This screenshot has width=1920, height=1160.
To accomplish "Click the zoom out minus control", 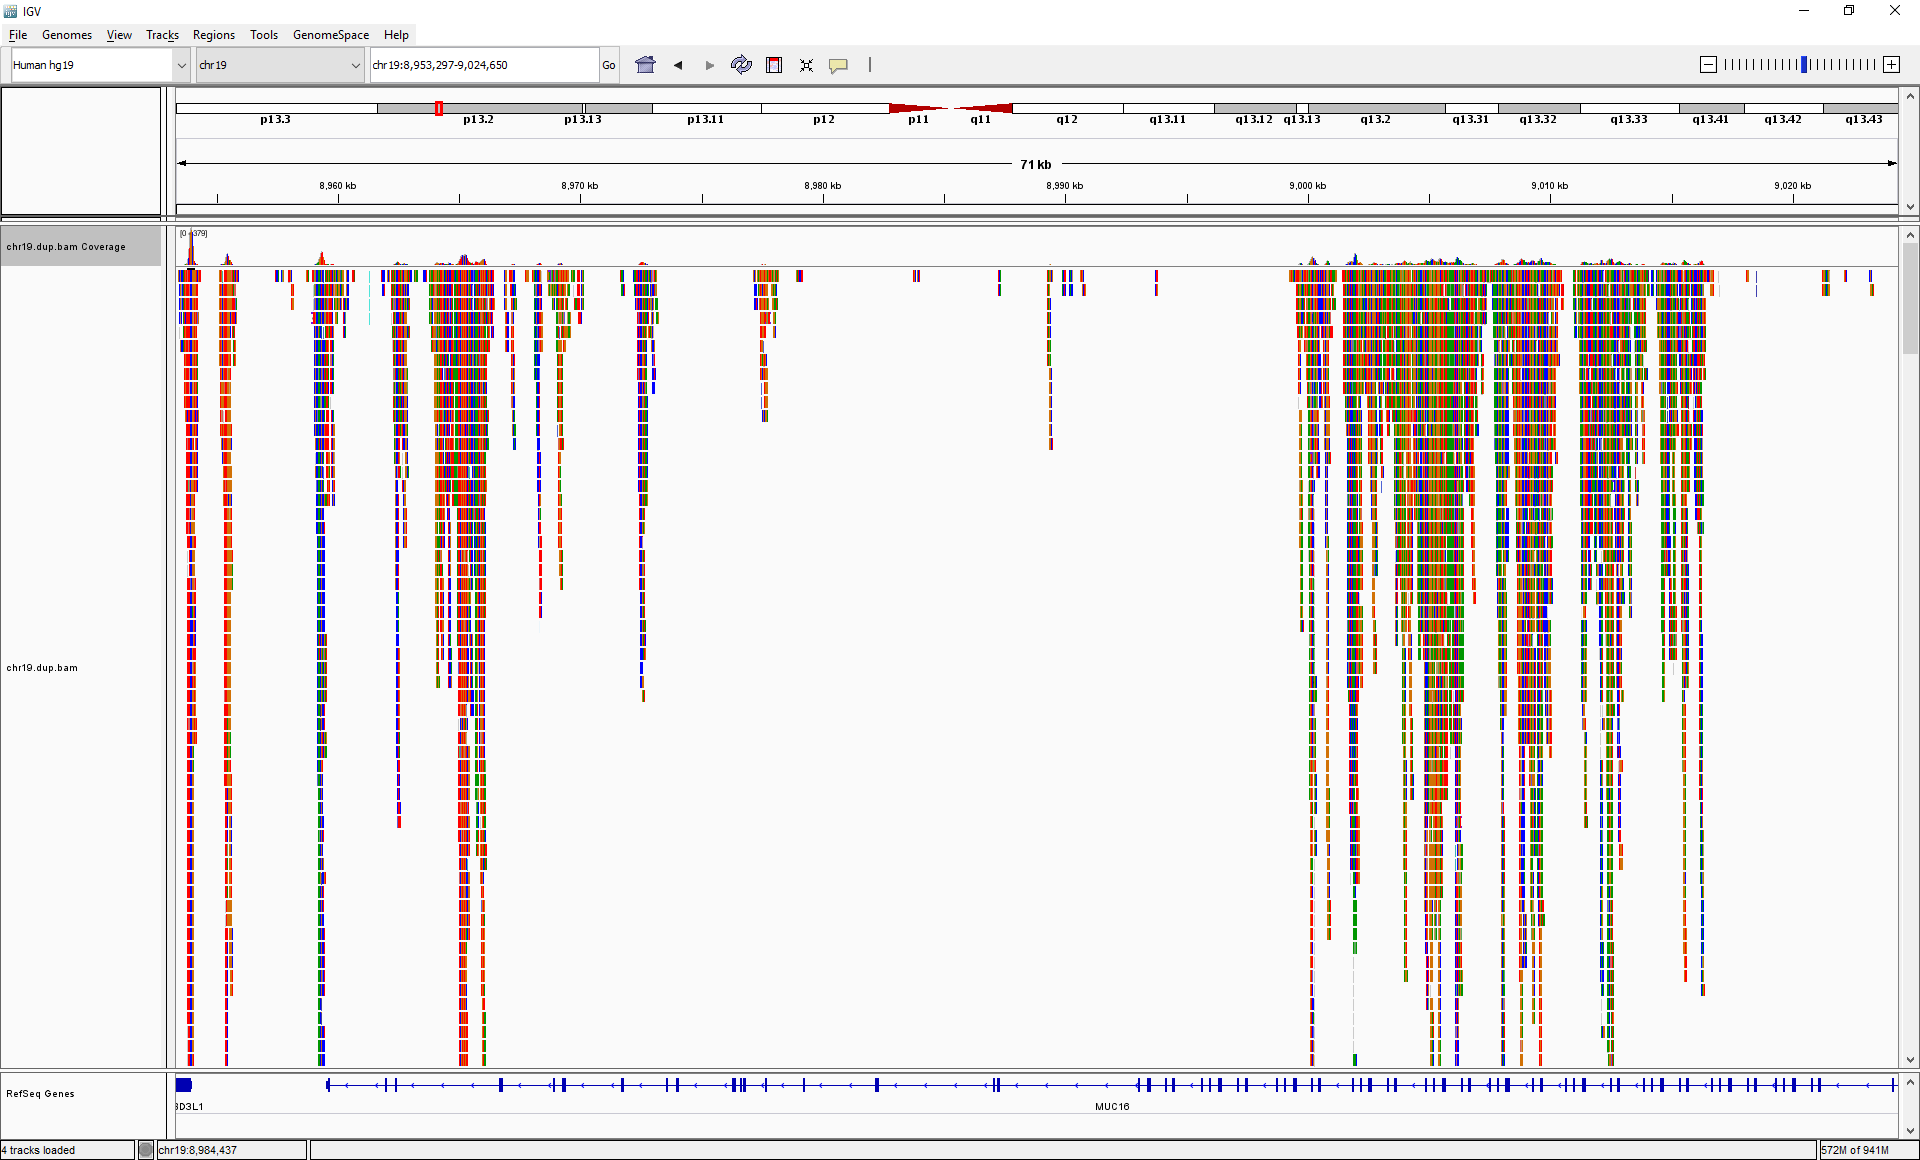I will point(1708,64).
